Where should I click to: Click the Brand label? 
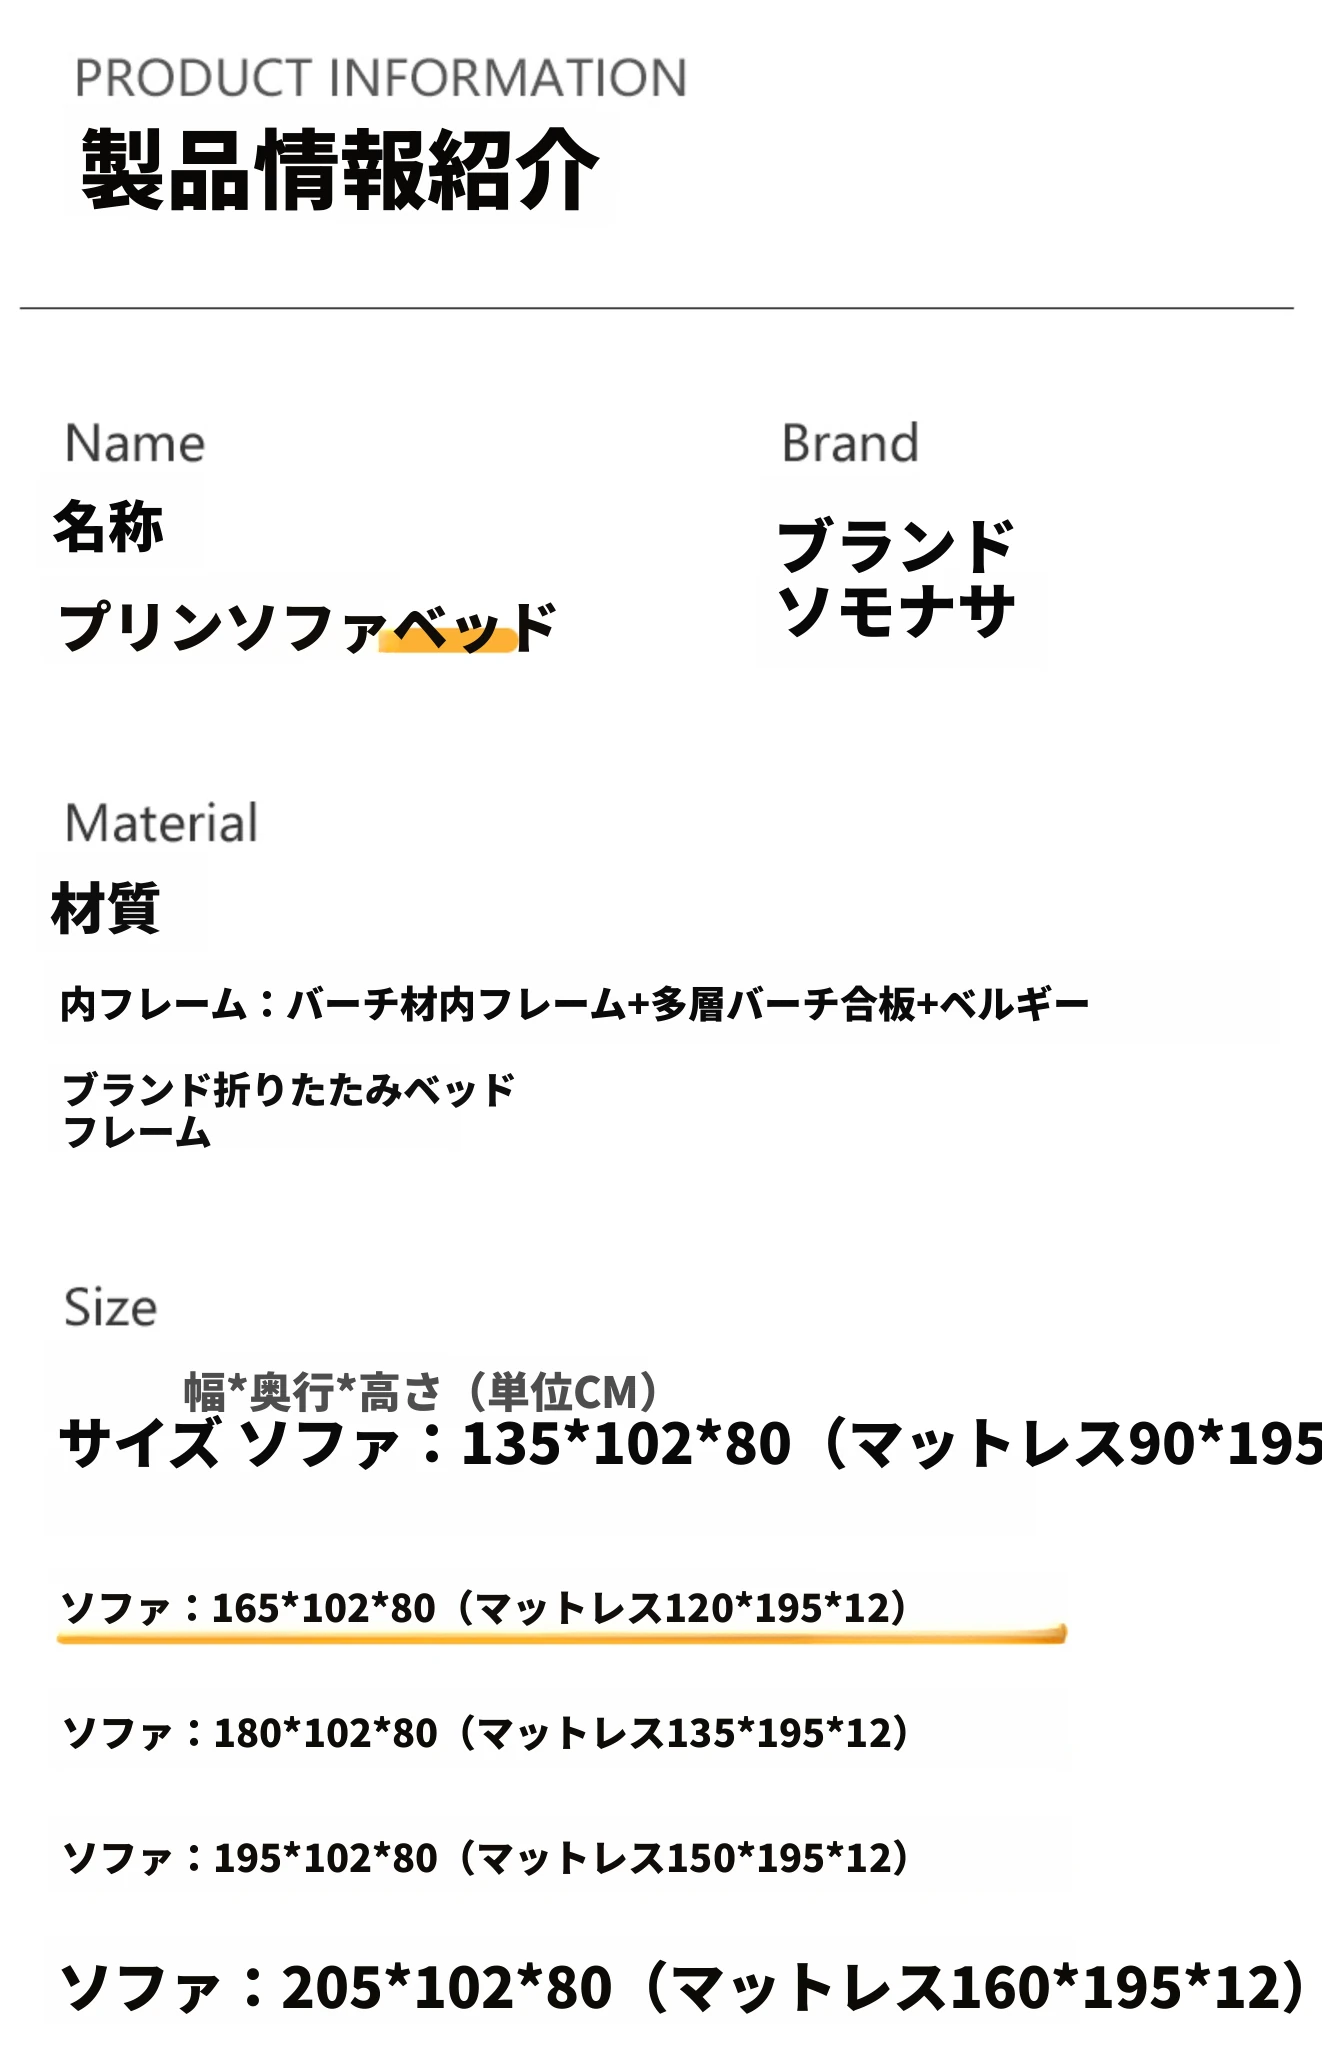[x=850, y=443]
